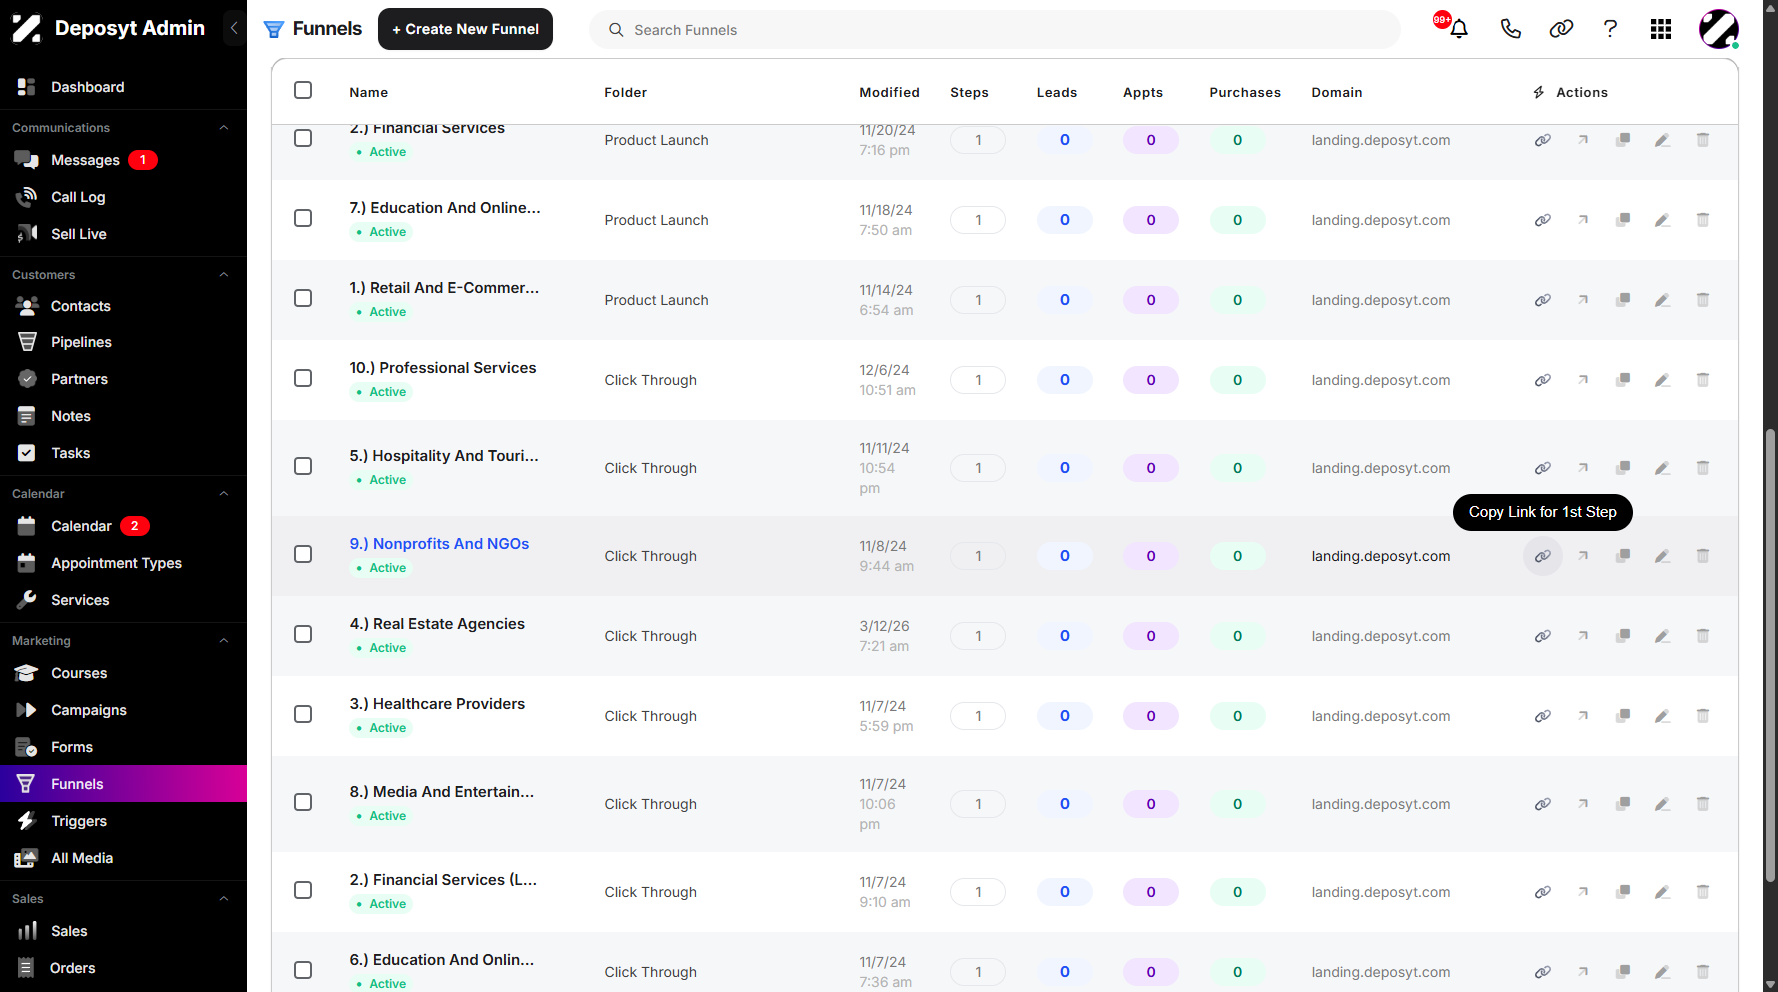Viewport: 1778px width, 992px height.
Task: Focus the Search Funnels field
Action: (x=995, y=30)
